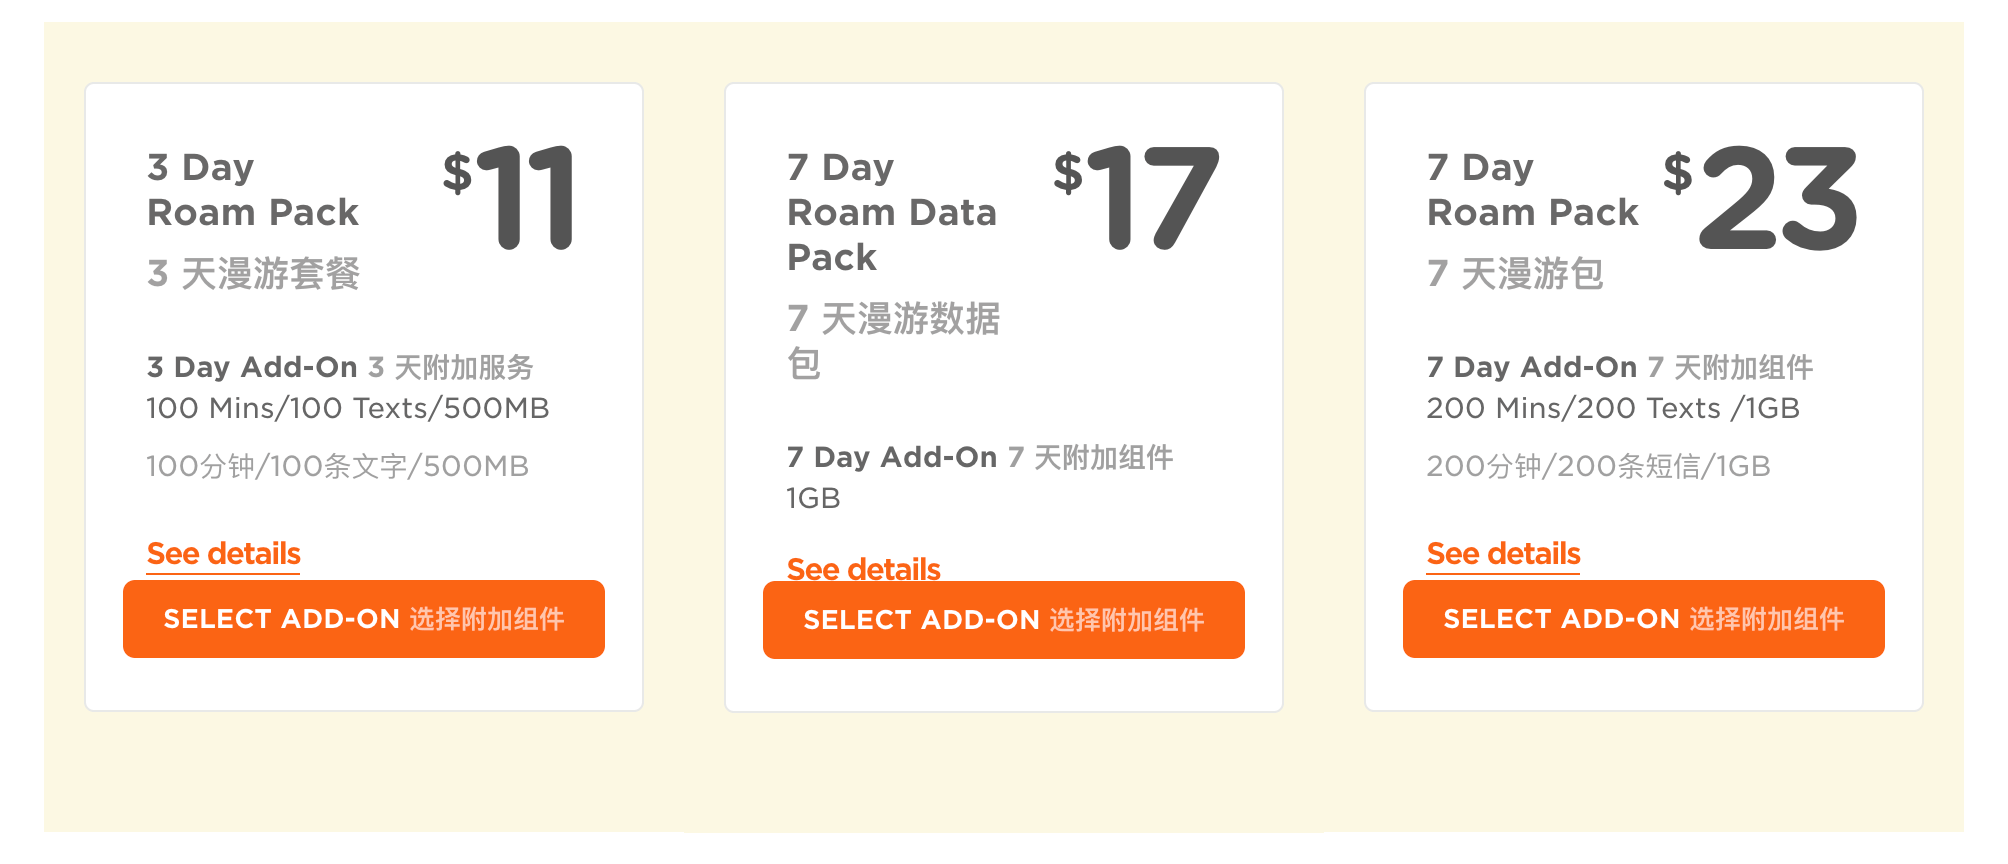The width and height of the screenshot is (2008, 864).
Task: Click See details on the $23 plan card
Action: 1503,553
